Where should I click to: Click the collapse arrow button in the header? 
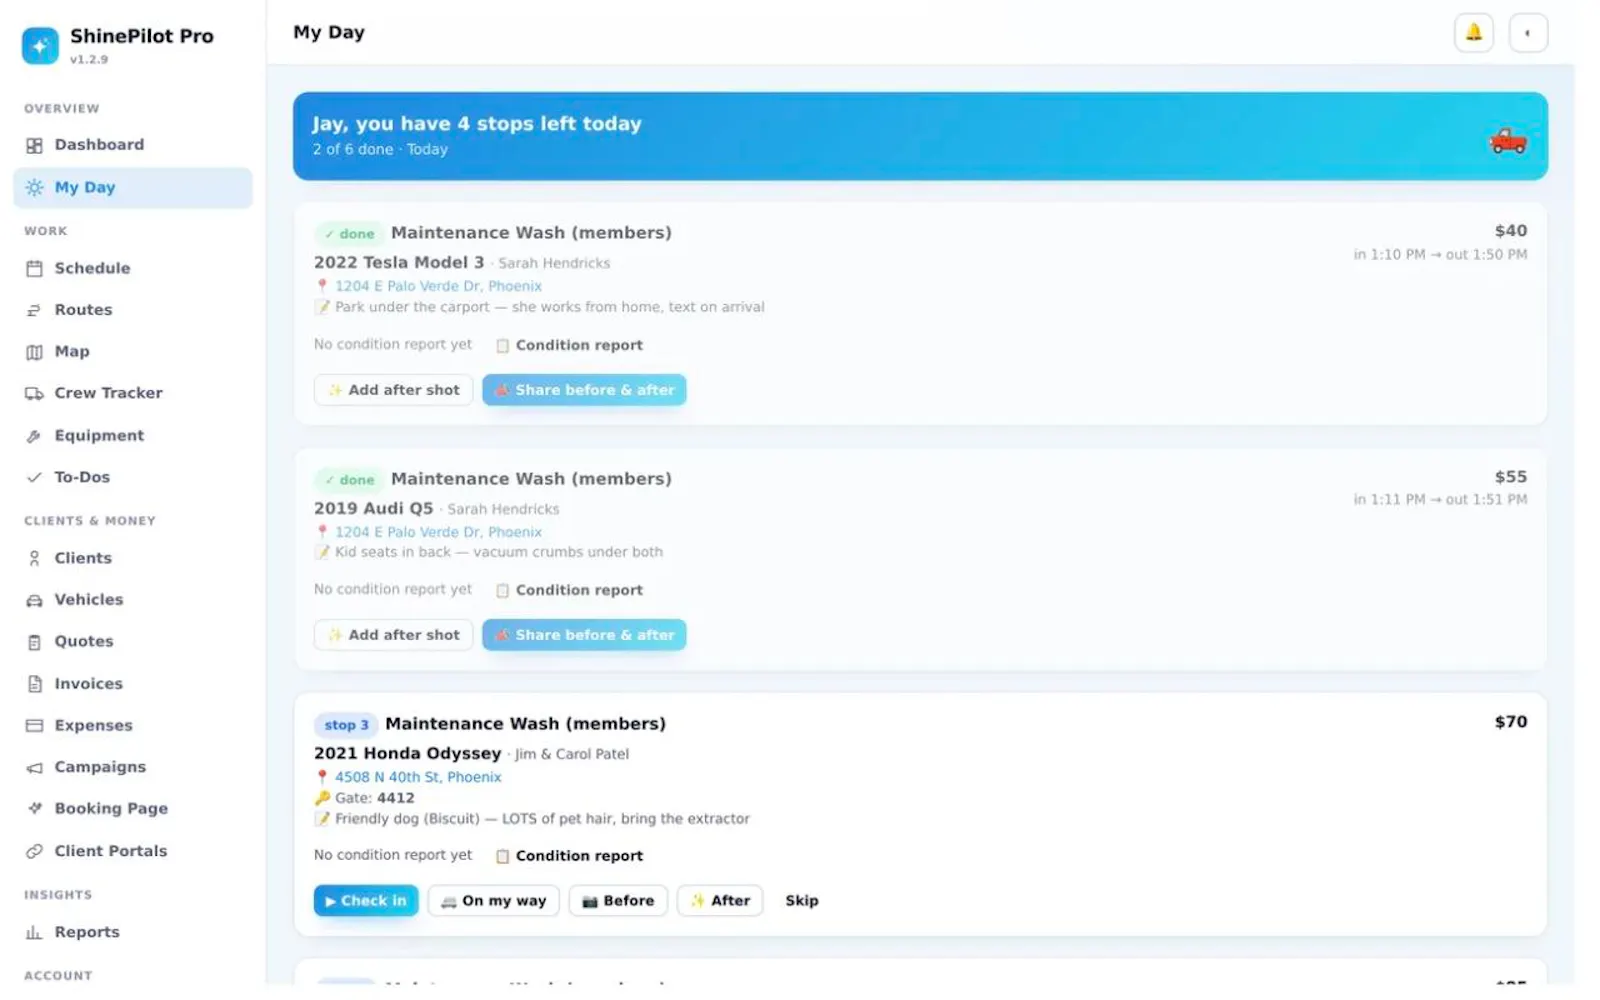(x=1527, y=32)
